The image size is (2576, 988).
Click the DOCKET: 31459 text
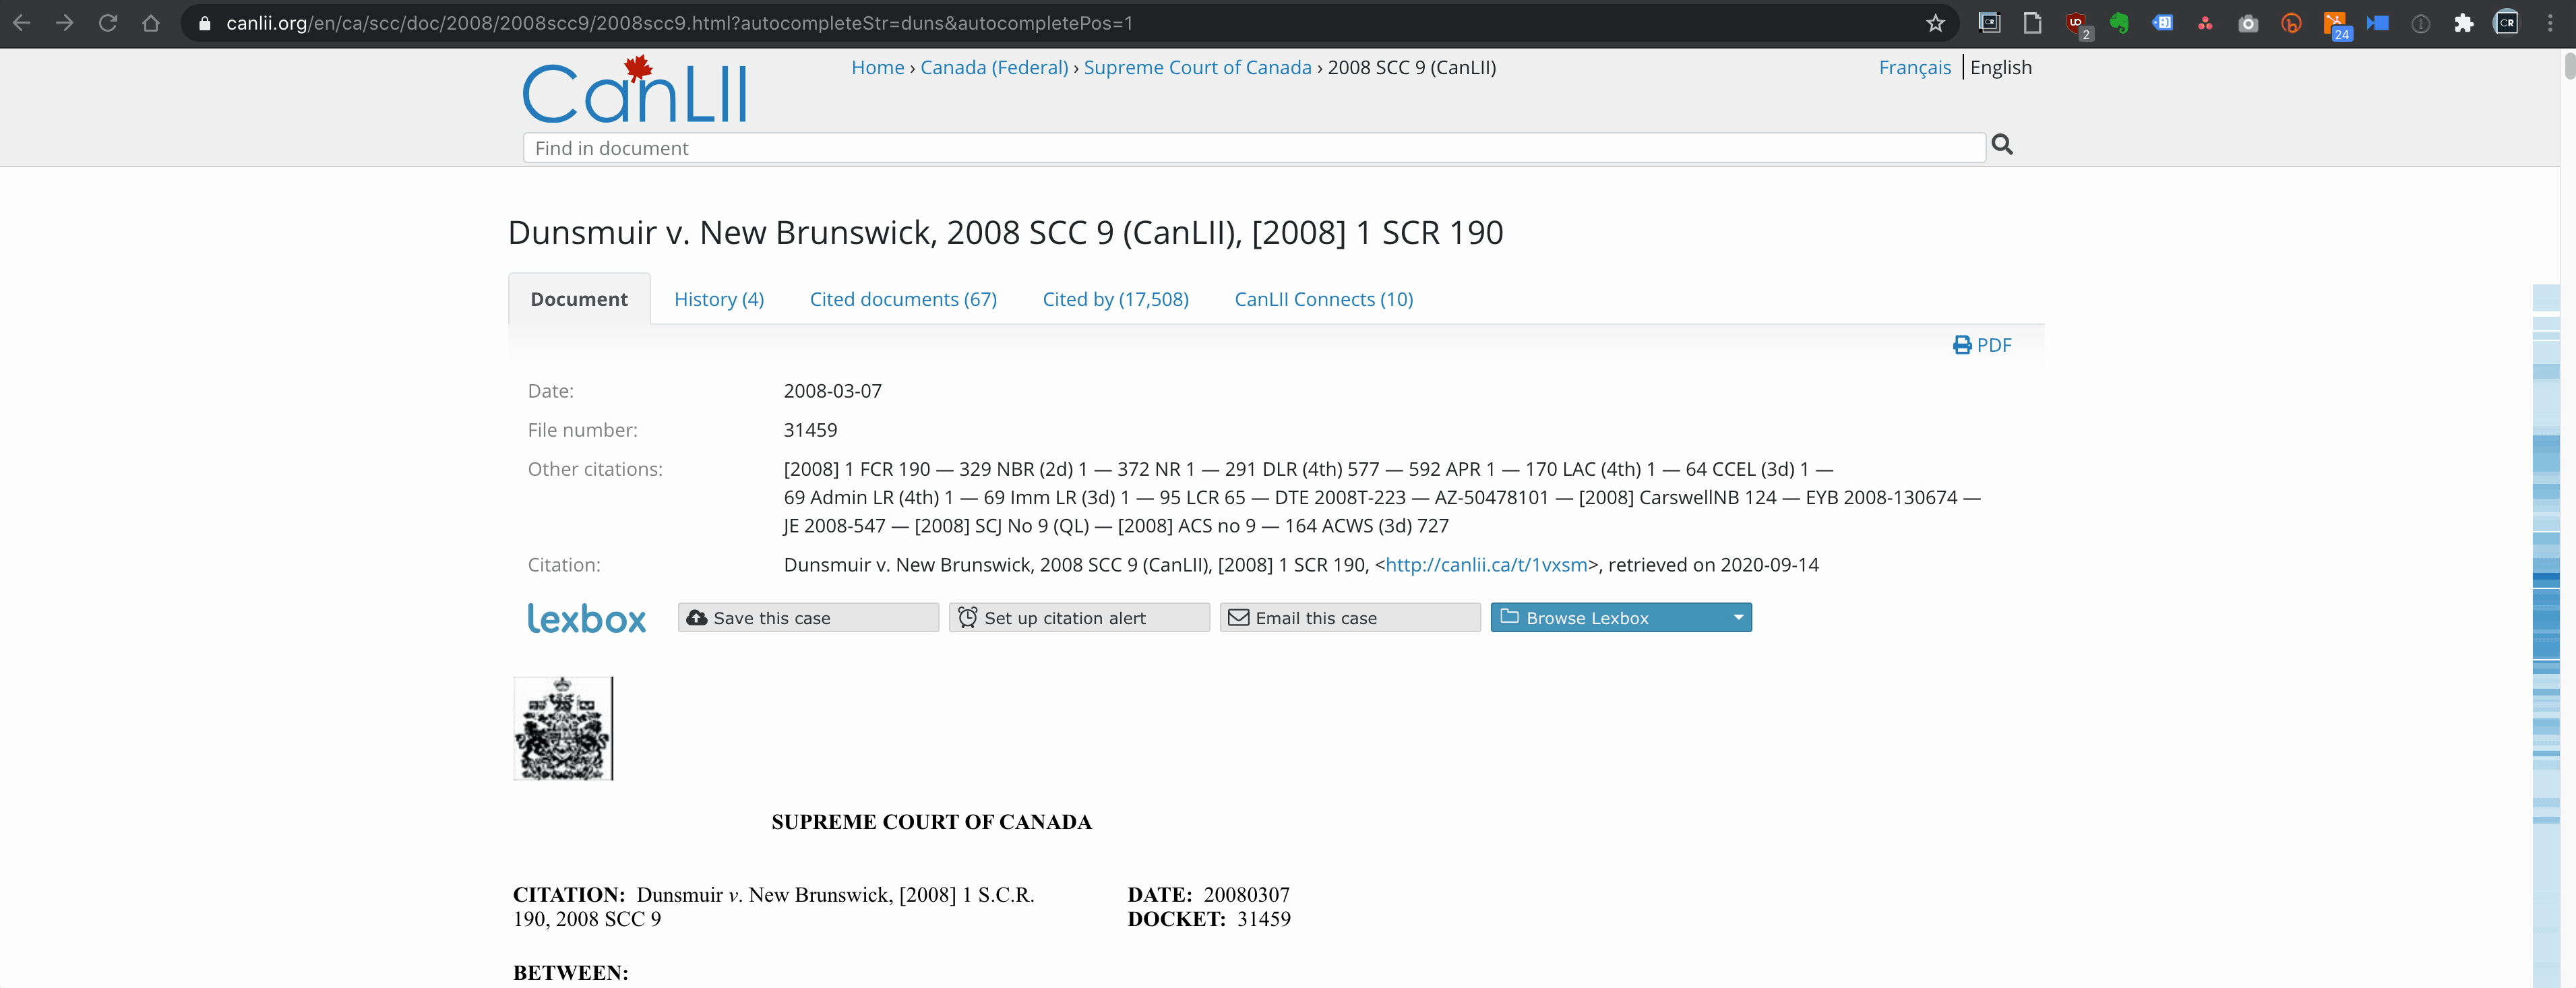click(1209, 919)
